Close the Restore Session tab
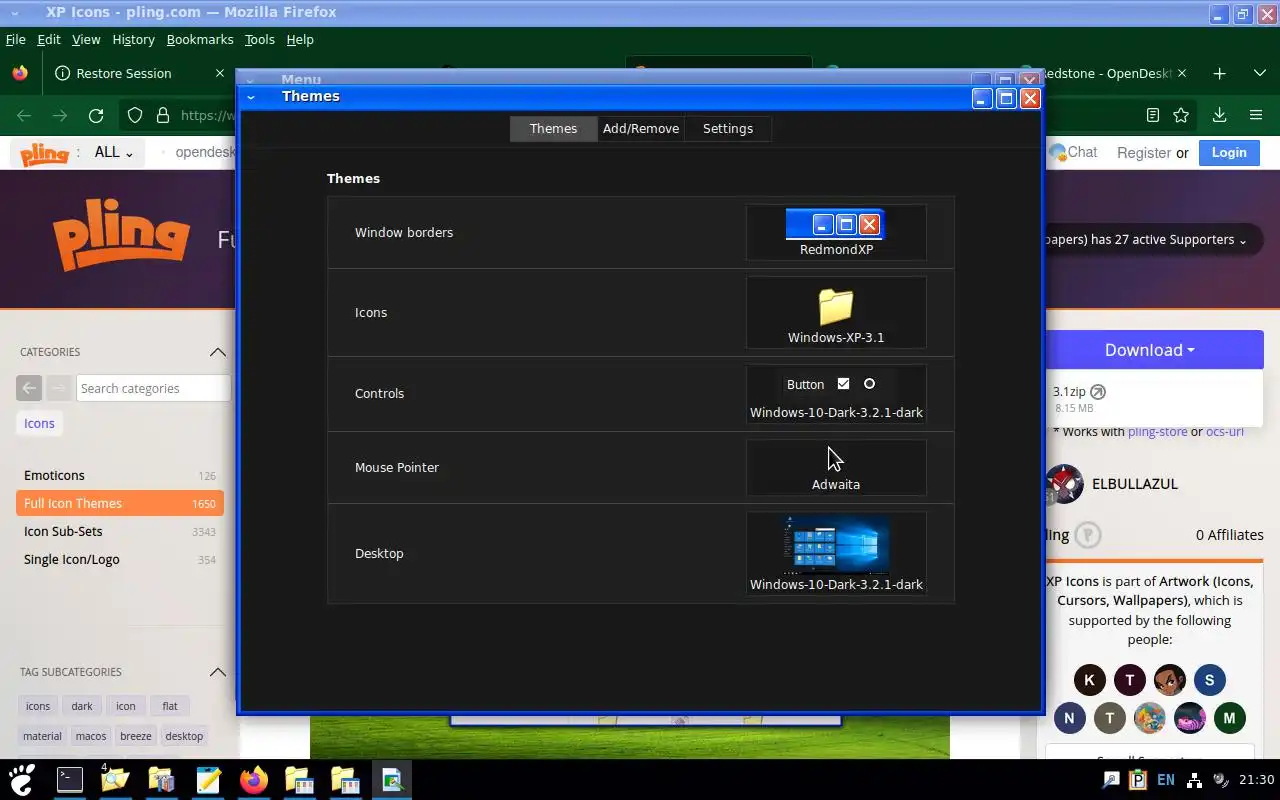Screen dimensions: 1280x800 pos(220,73)
